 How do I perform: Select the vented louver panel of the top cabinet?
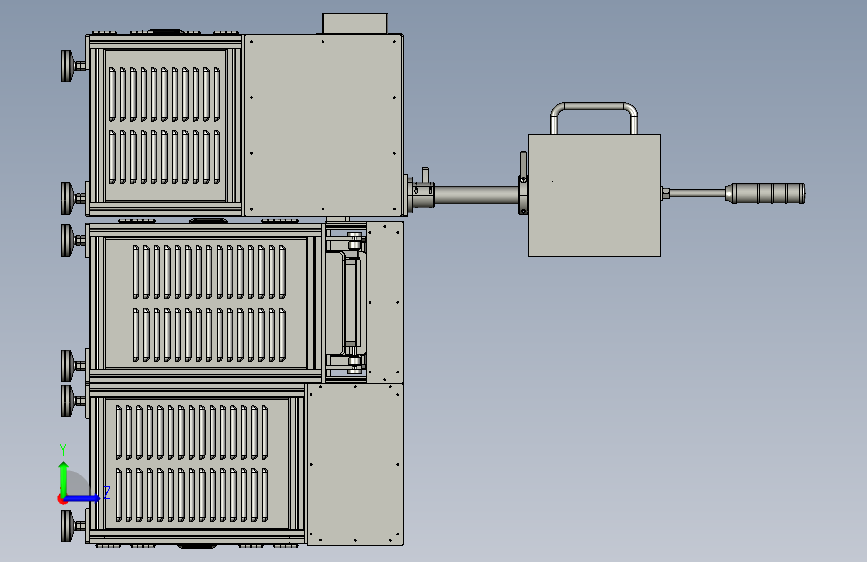click(x=165, y=126)
